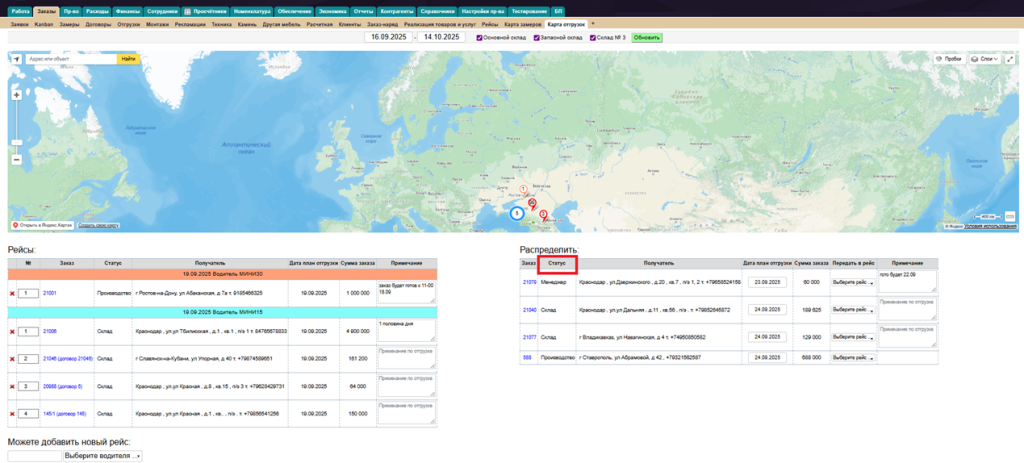Open the Слои layers dropdown on the map
The image size is (1024, 463).
[x=987, y=59]
